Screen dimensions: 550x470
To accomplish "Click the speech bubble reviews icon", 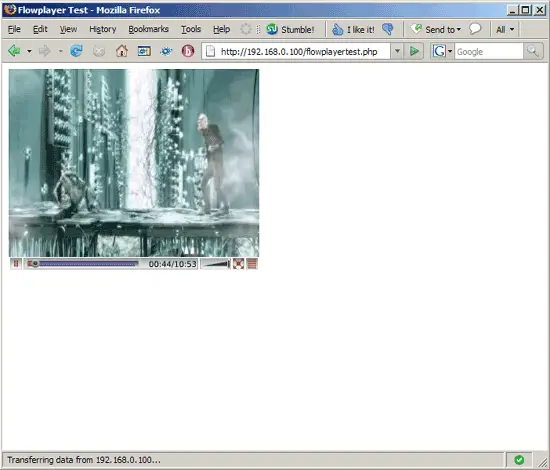I will click(x=475, y=29).
